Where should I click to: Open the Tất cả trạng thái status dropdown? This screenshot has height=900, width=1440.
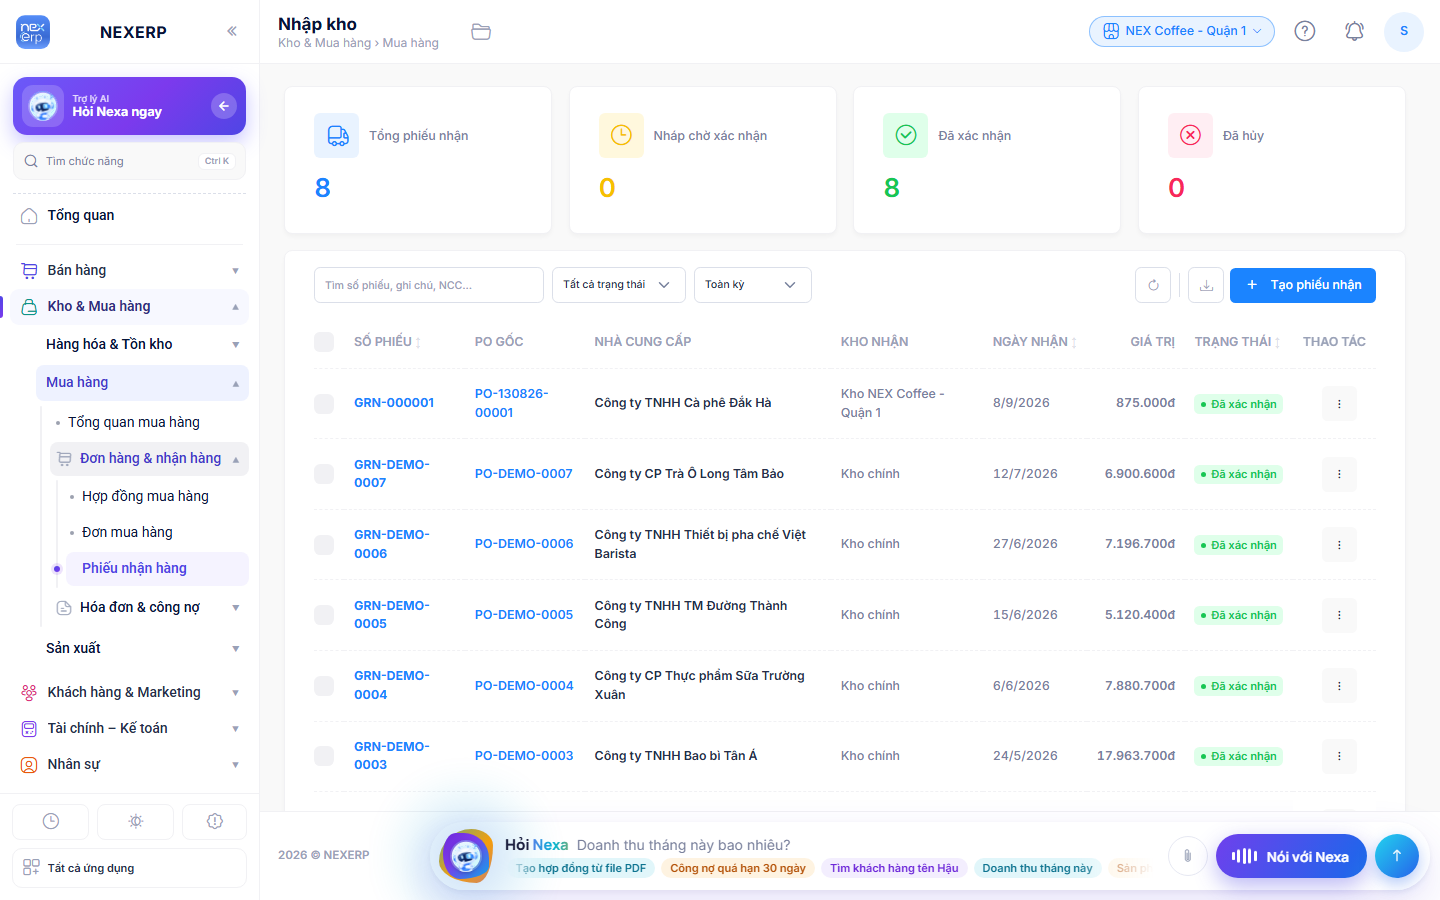(618, 285)
